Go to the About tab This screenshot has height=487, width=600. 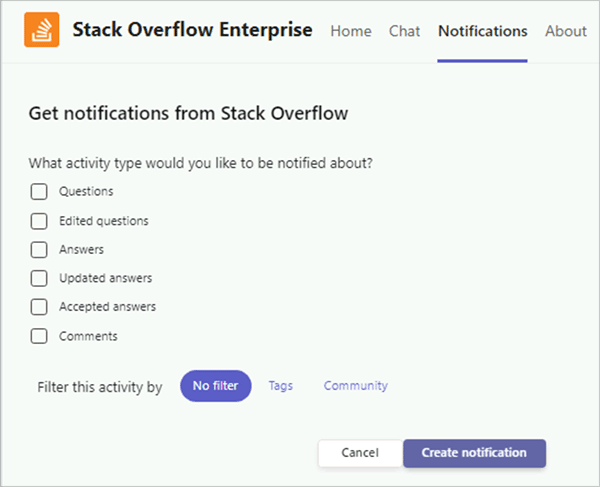tap(565, 31)
